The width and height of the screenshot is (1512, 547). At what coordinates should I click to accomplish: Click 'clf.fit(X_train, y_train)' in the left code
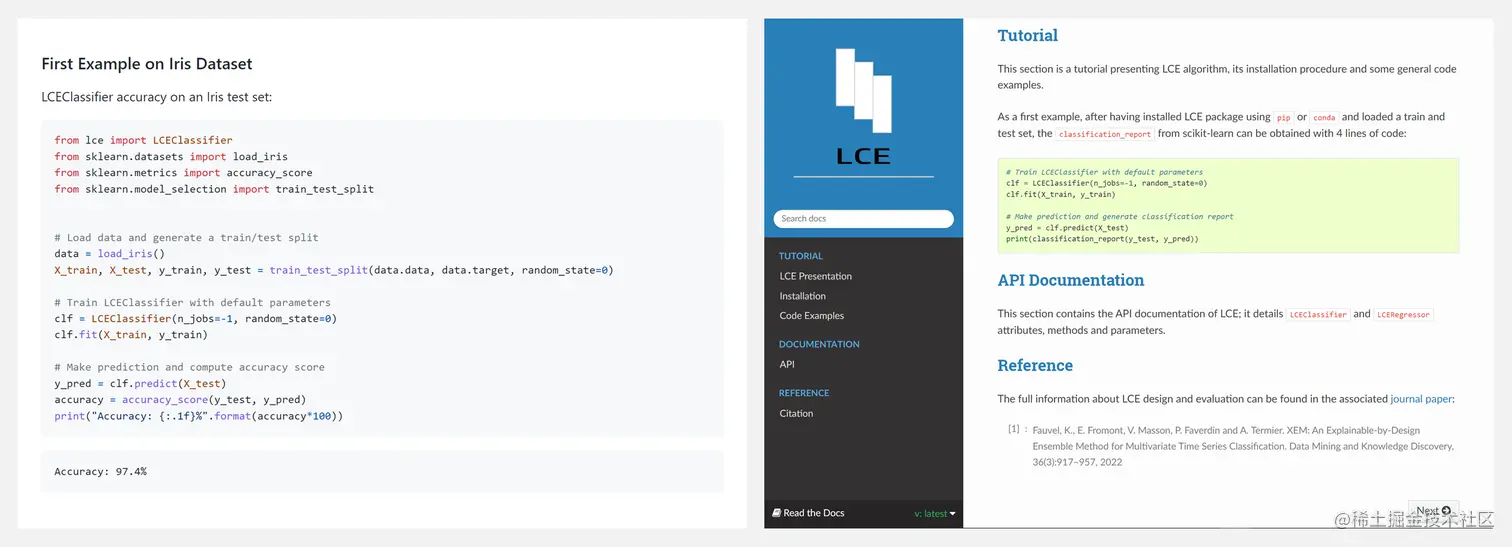point(131,335)
